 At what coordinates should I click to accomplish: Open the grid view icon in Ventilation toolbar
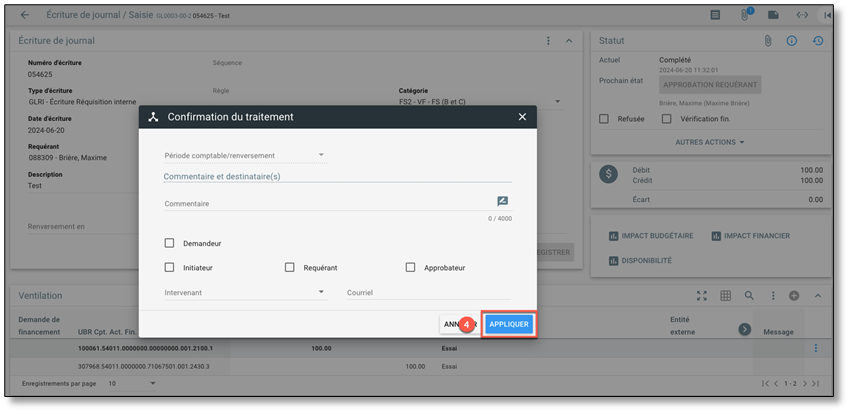[725, 296]
